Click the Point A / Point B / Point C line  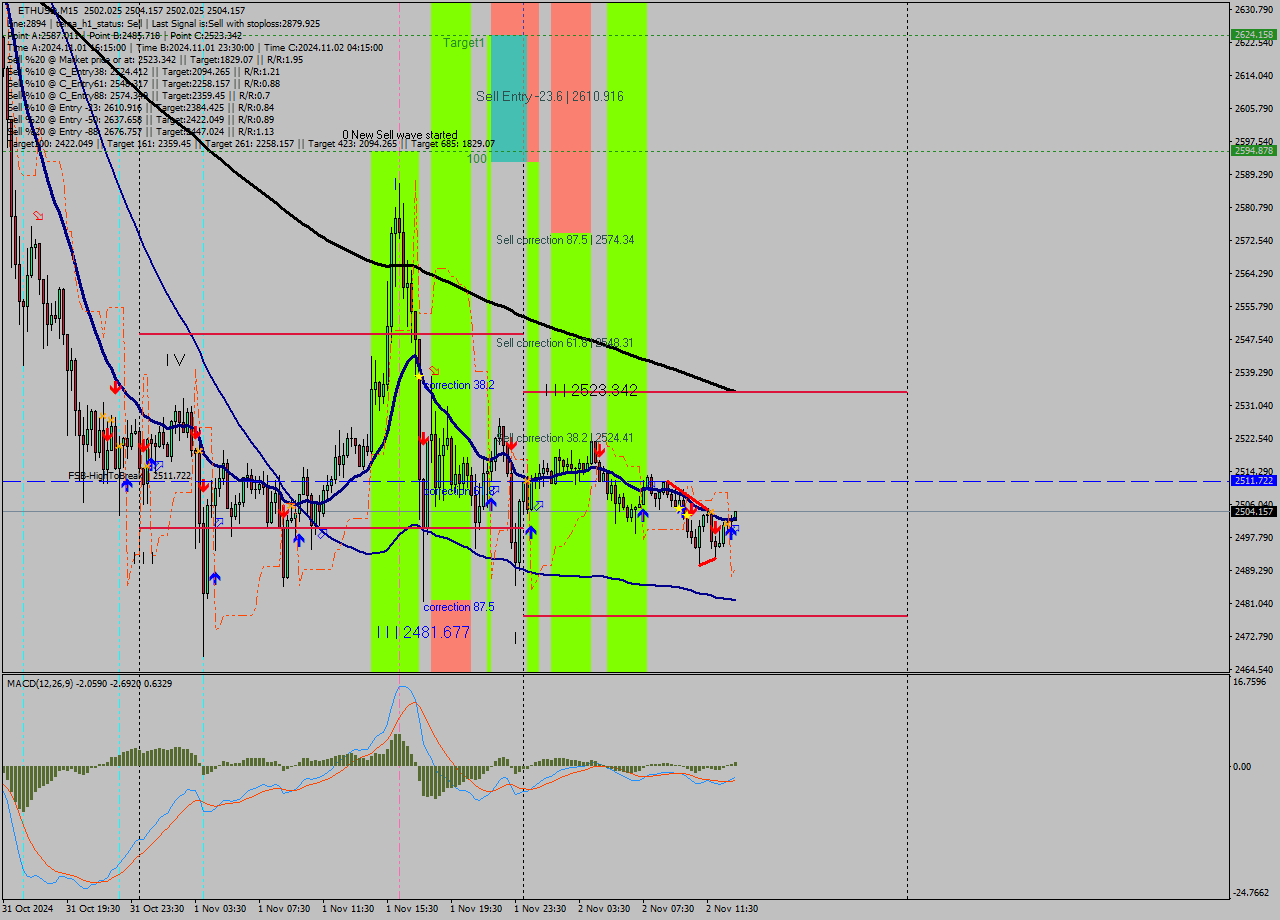pos(123,35)
